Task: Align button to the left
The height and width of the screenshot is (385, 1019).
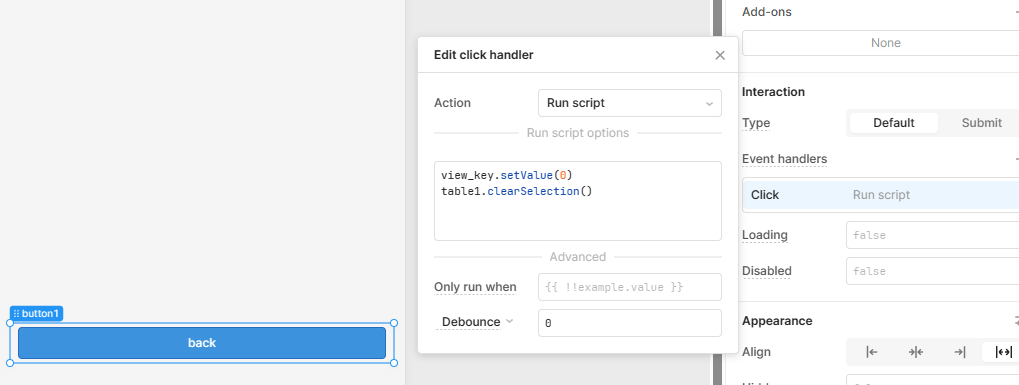Action: pyautogui.click(x=872, y=352)
